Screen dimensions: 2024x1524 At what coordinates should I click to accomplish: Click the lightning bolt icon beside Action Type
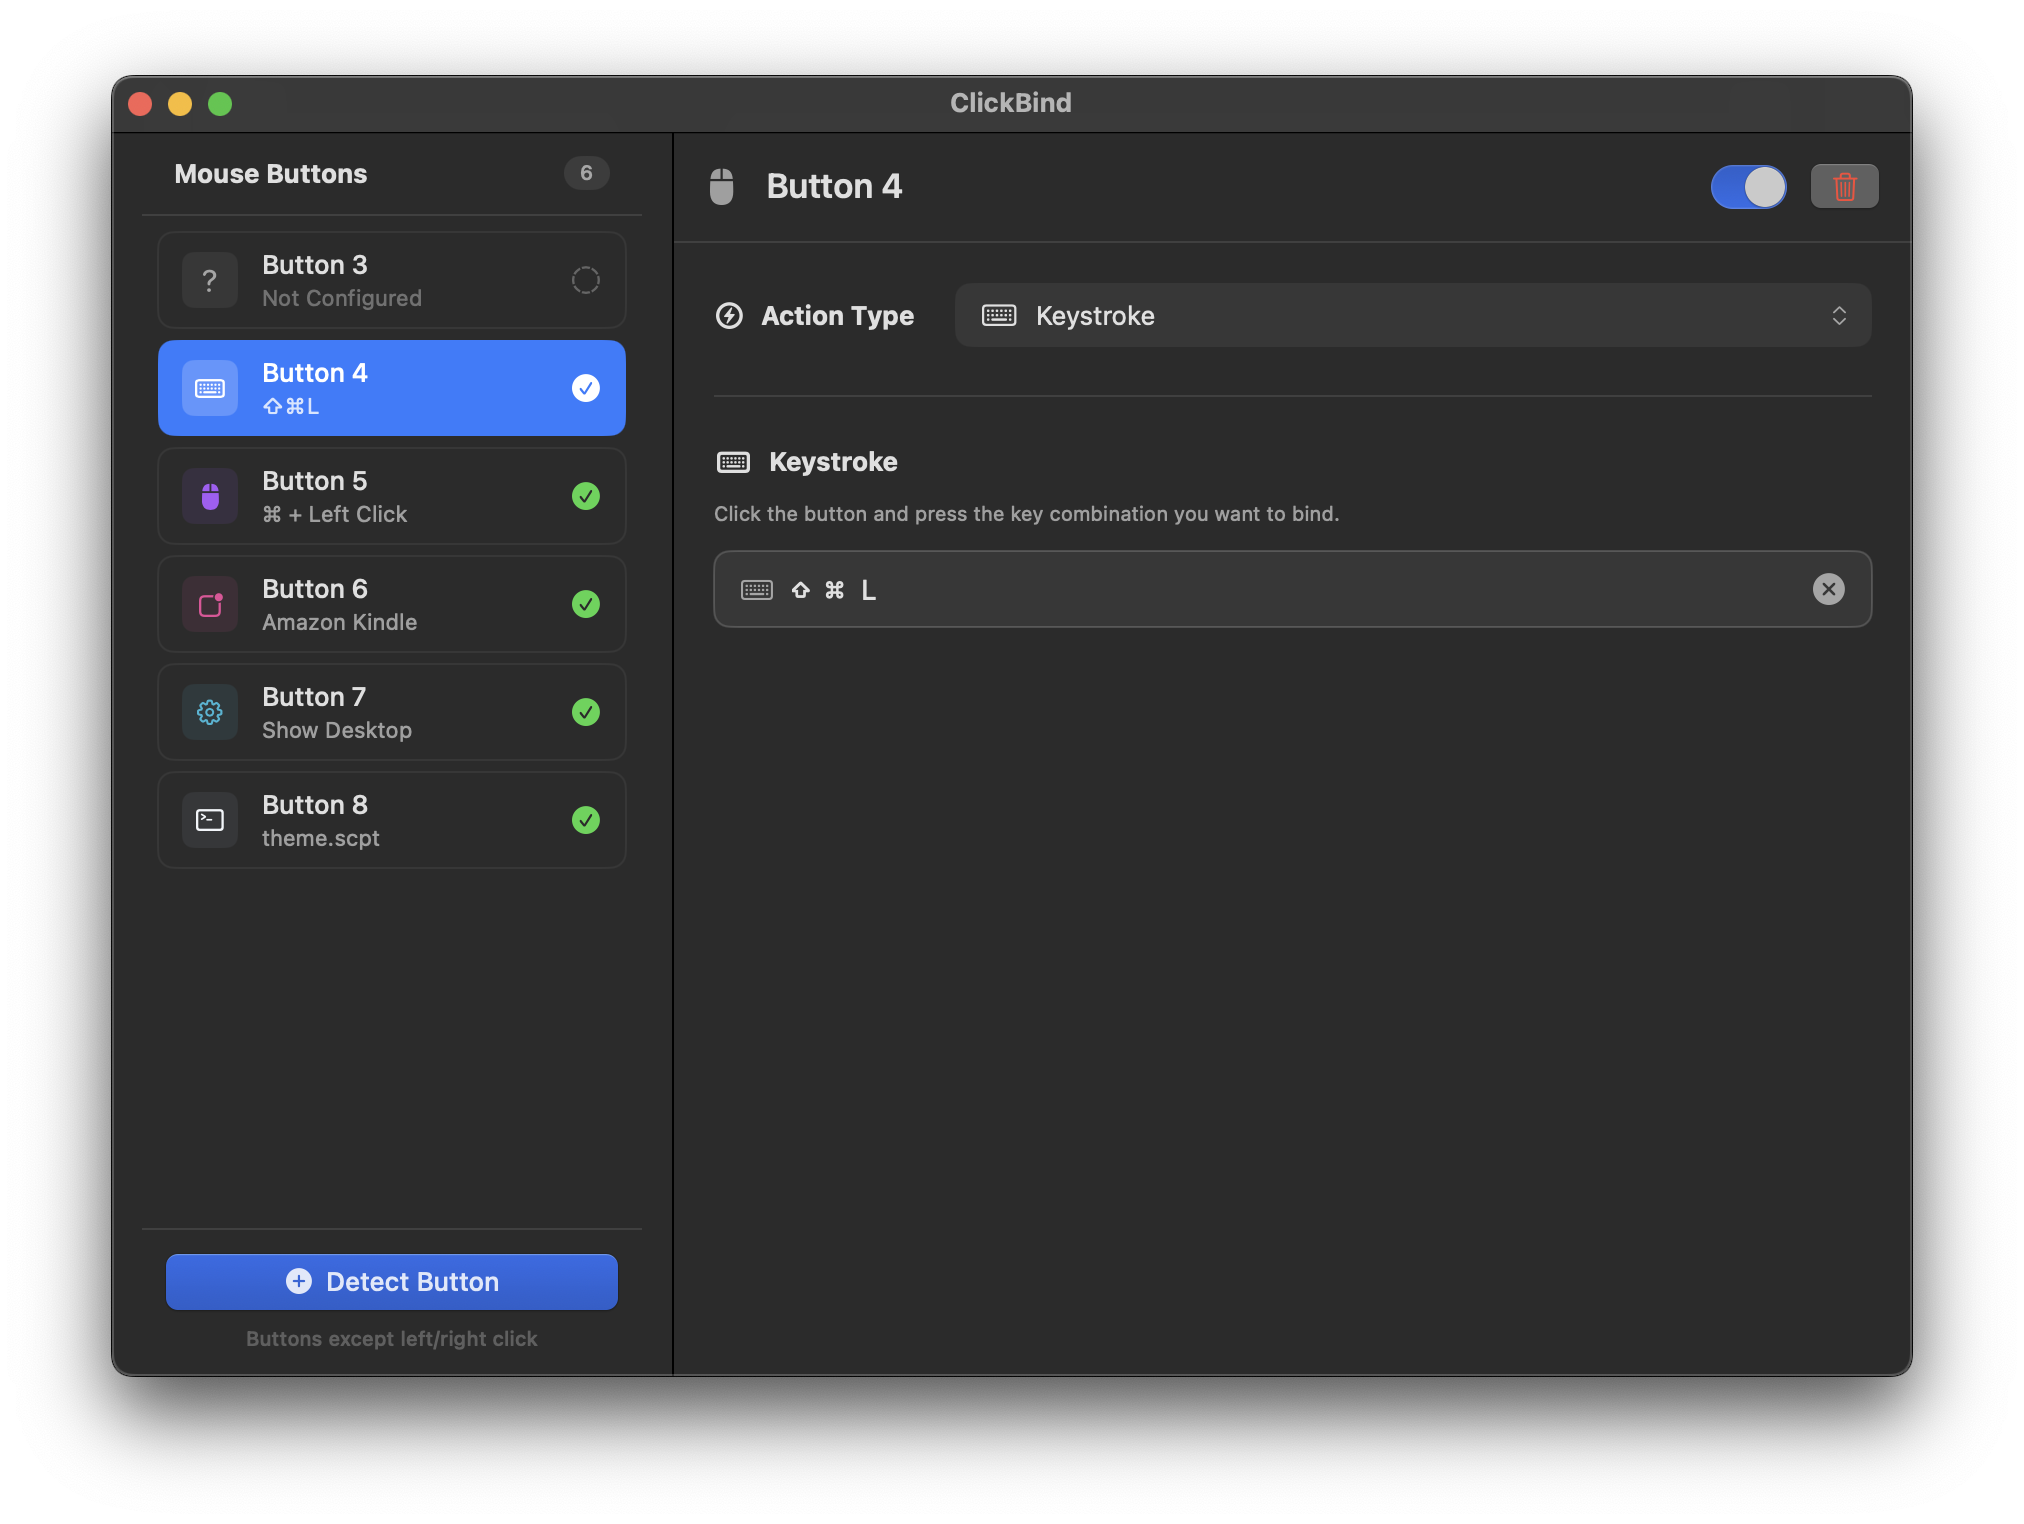click(x=729, y=315)
